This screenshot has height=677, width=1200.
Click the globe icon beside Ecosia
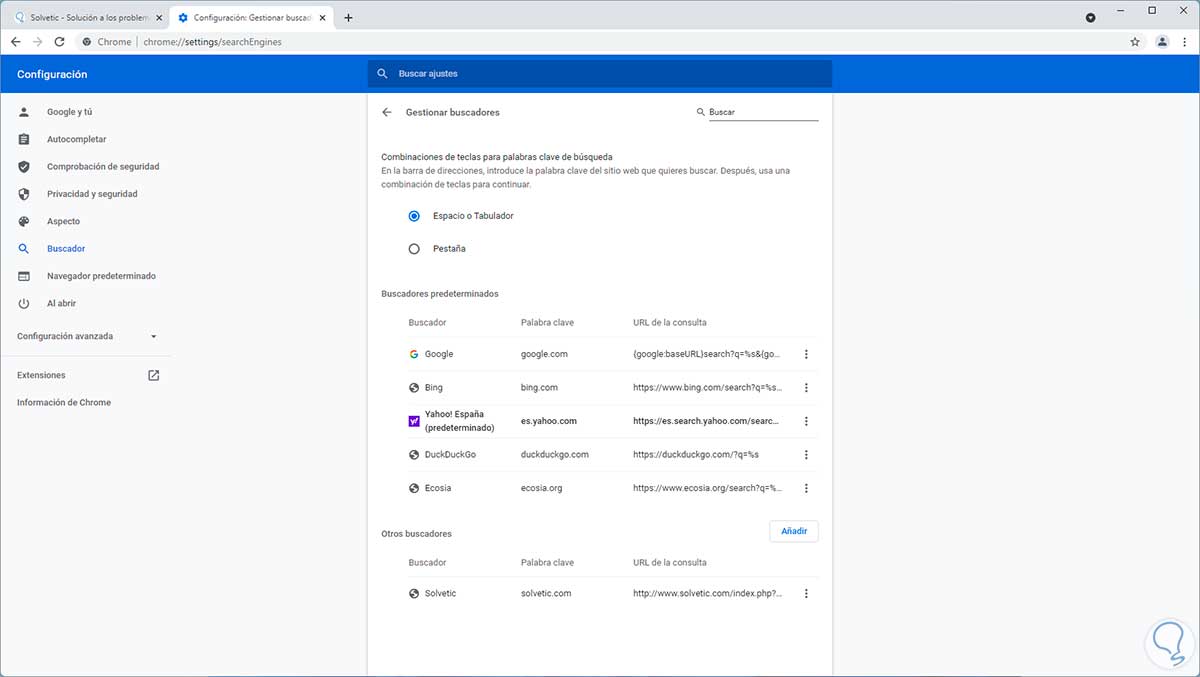click(x=414, y=488)
